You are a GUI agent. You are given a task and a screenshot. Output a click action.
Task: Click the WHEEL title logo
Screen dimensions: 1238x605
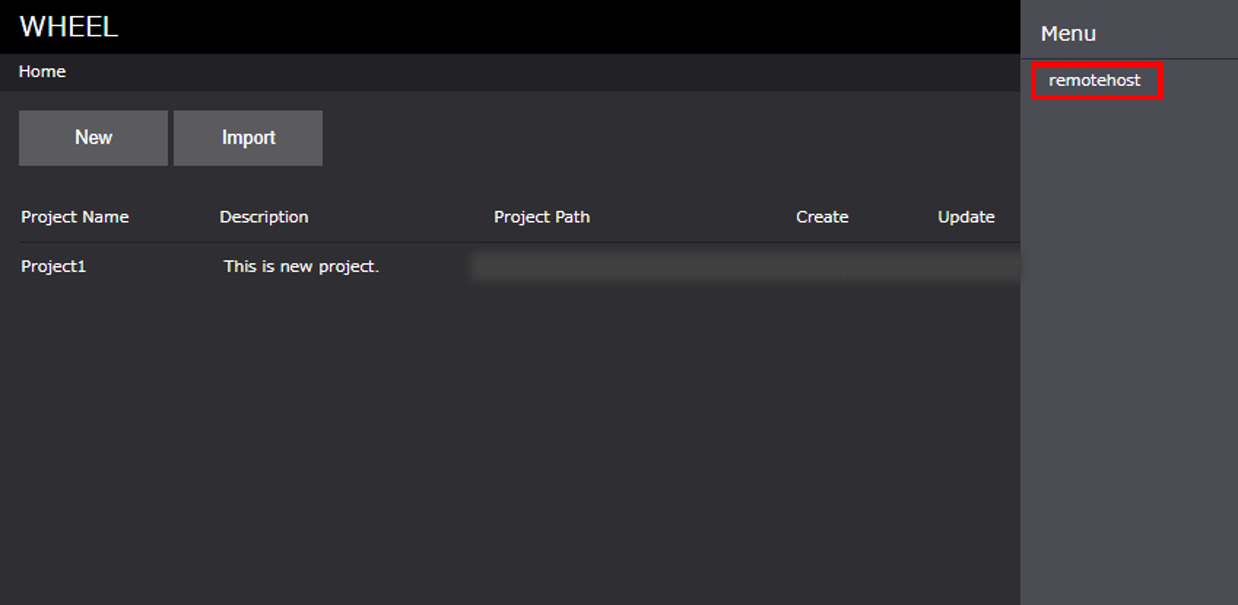68,26
